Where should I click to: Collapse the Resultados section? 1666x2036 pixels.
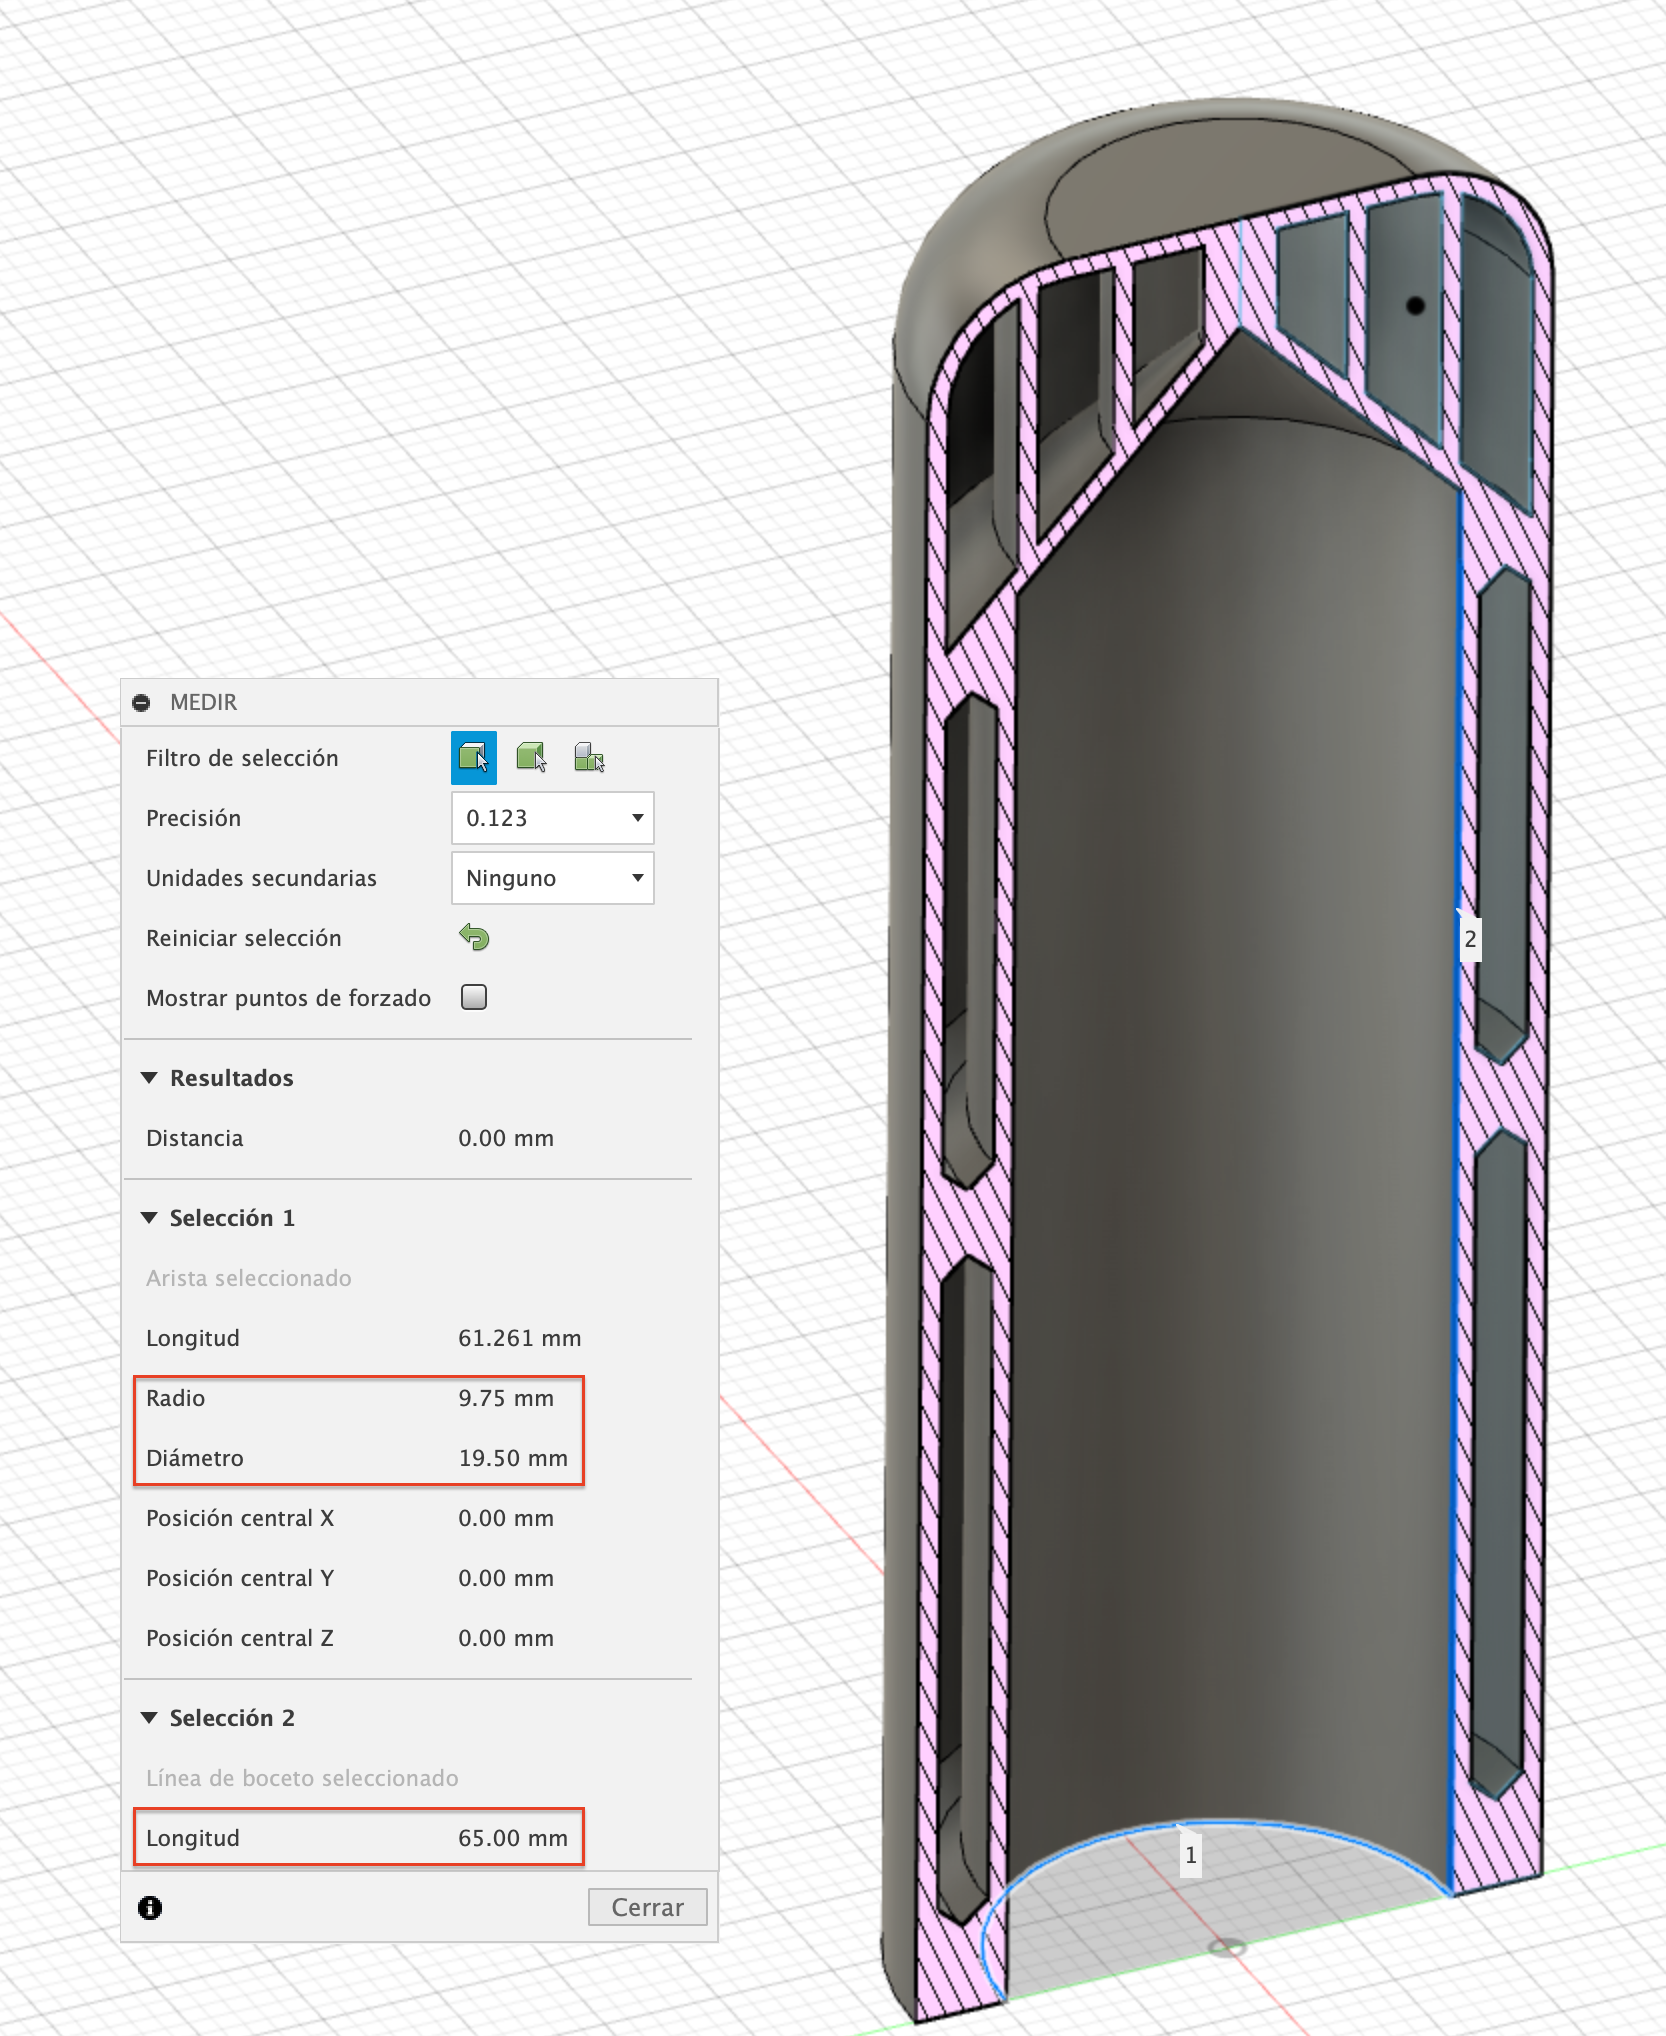[149, 1078]
